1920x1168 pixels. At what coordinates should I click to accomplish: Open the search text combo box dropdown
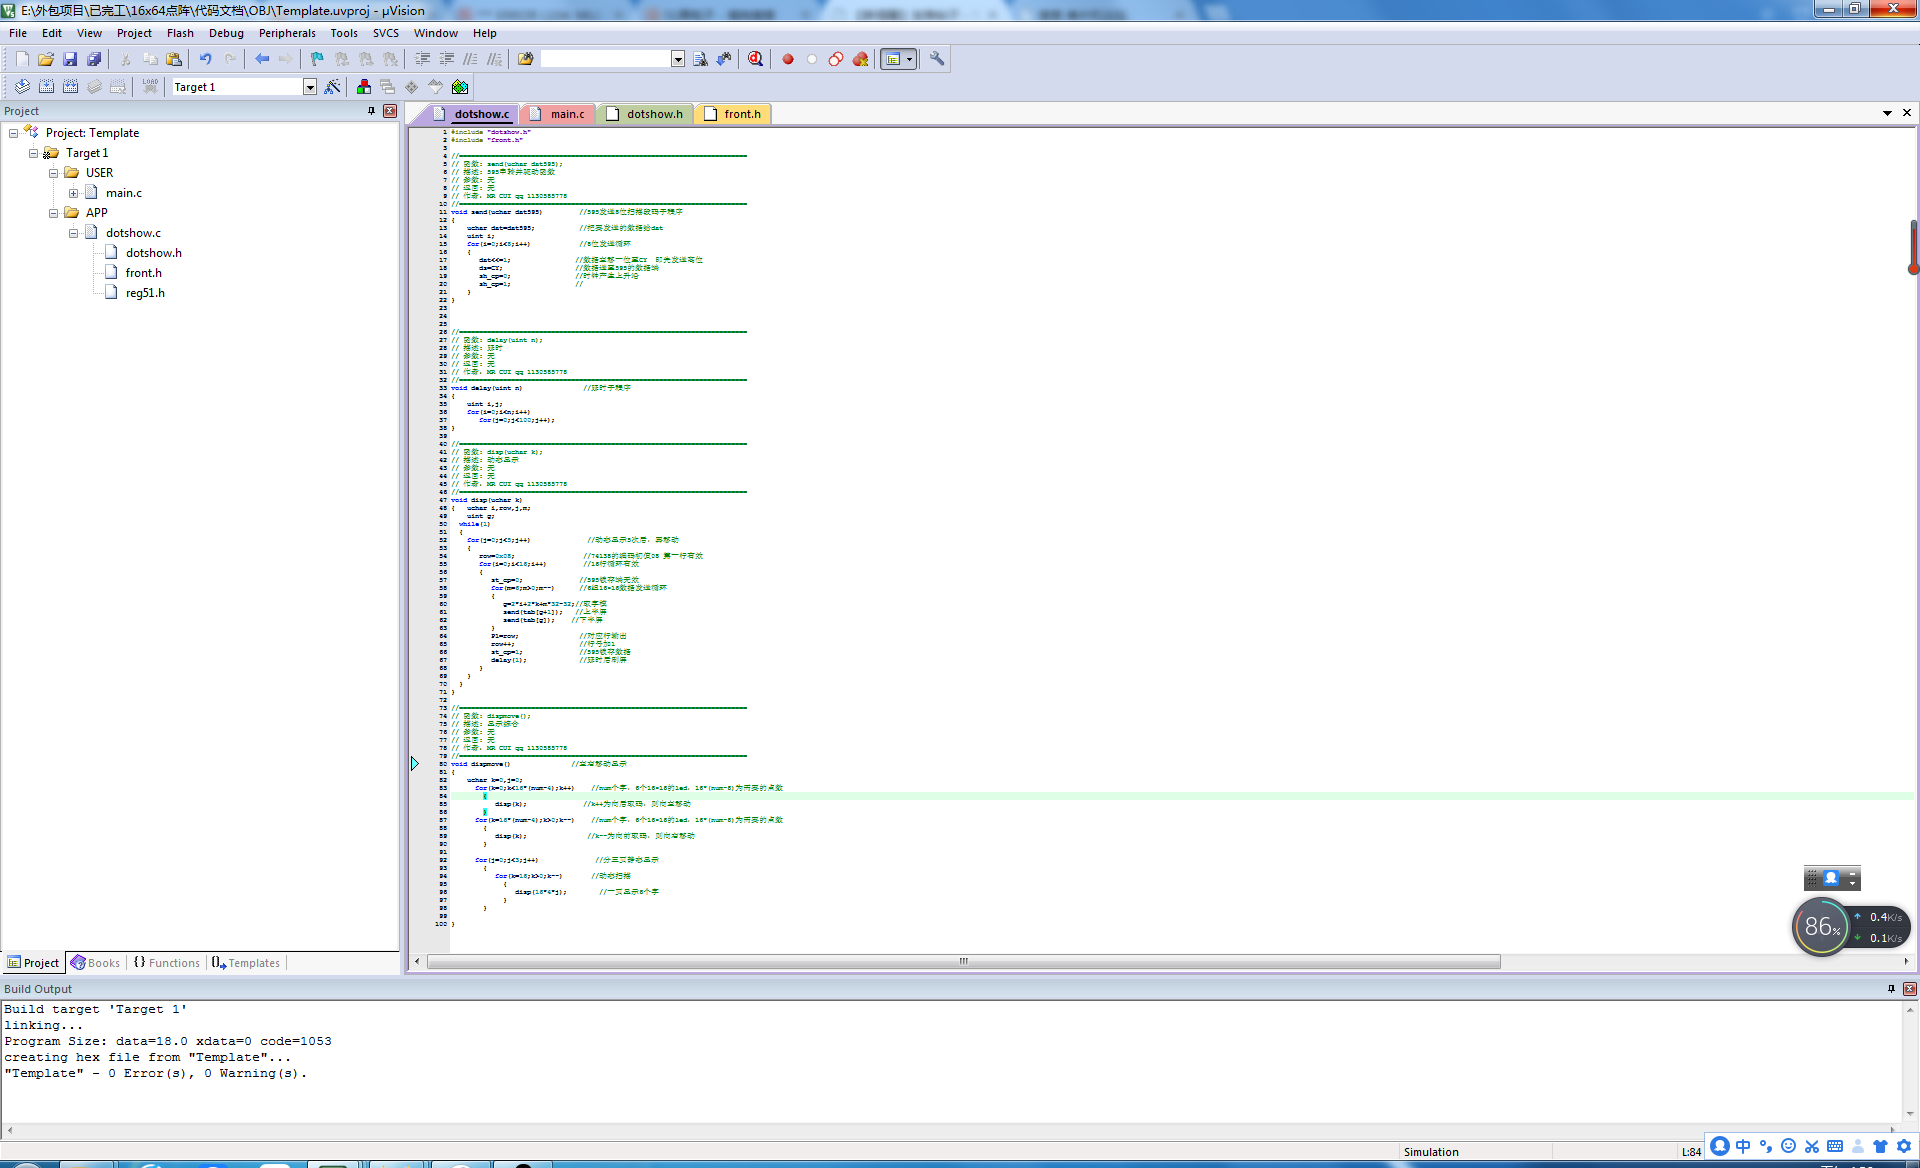tap(678, 59)
